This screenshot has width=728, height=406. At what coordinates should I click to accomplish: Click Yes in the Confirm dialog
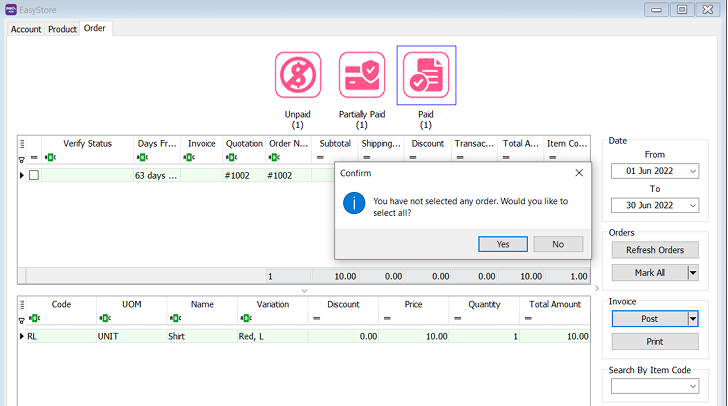[x=502, y=244]
